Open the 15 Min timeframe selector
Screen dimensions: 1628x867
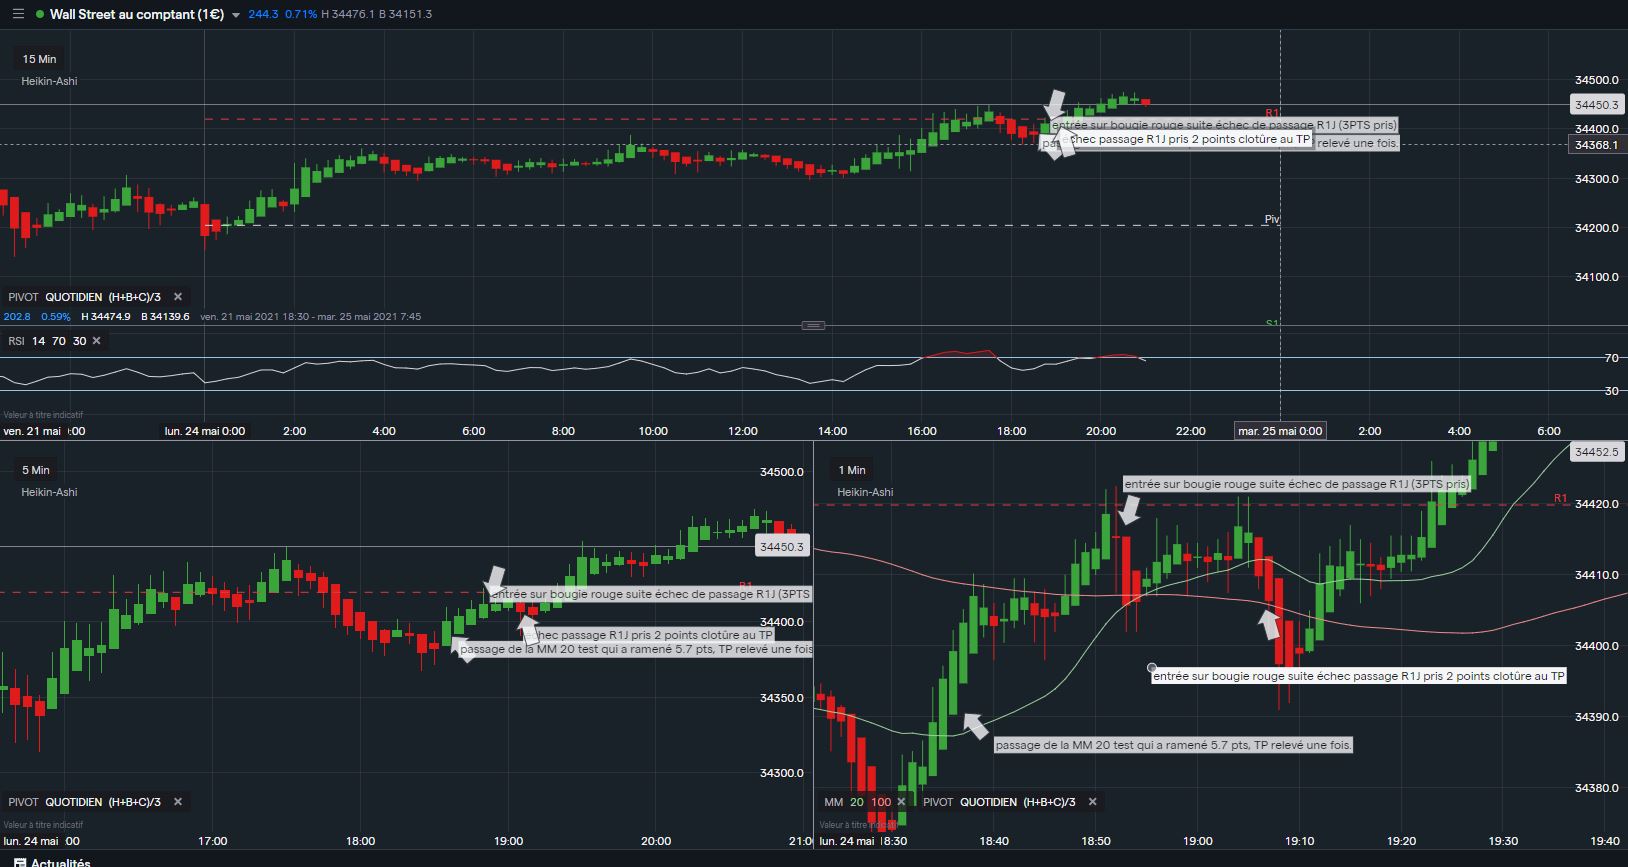(39, 59)
